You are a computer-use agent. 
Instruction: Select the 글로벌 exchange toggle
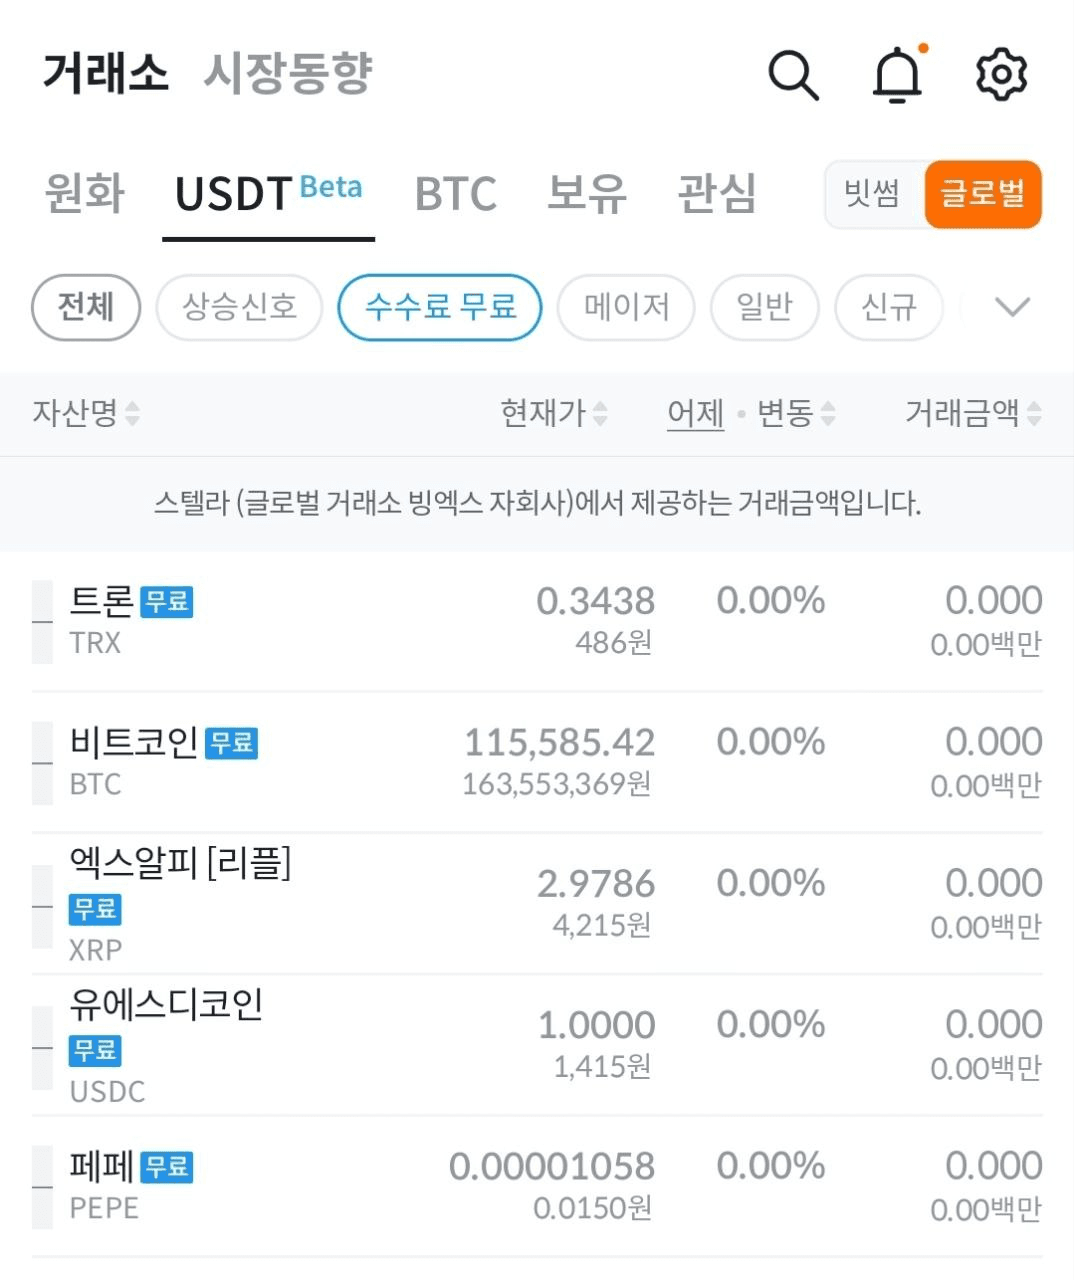(x=983, y=194)
